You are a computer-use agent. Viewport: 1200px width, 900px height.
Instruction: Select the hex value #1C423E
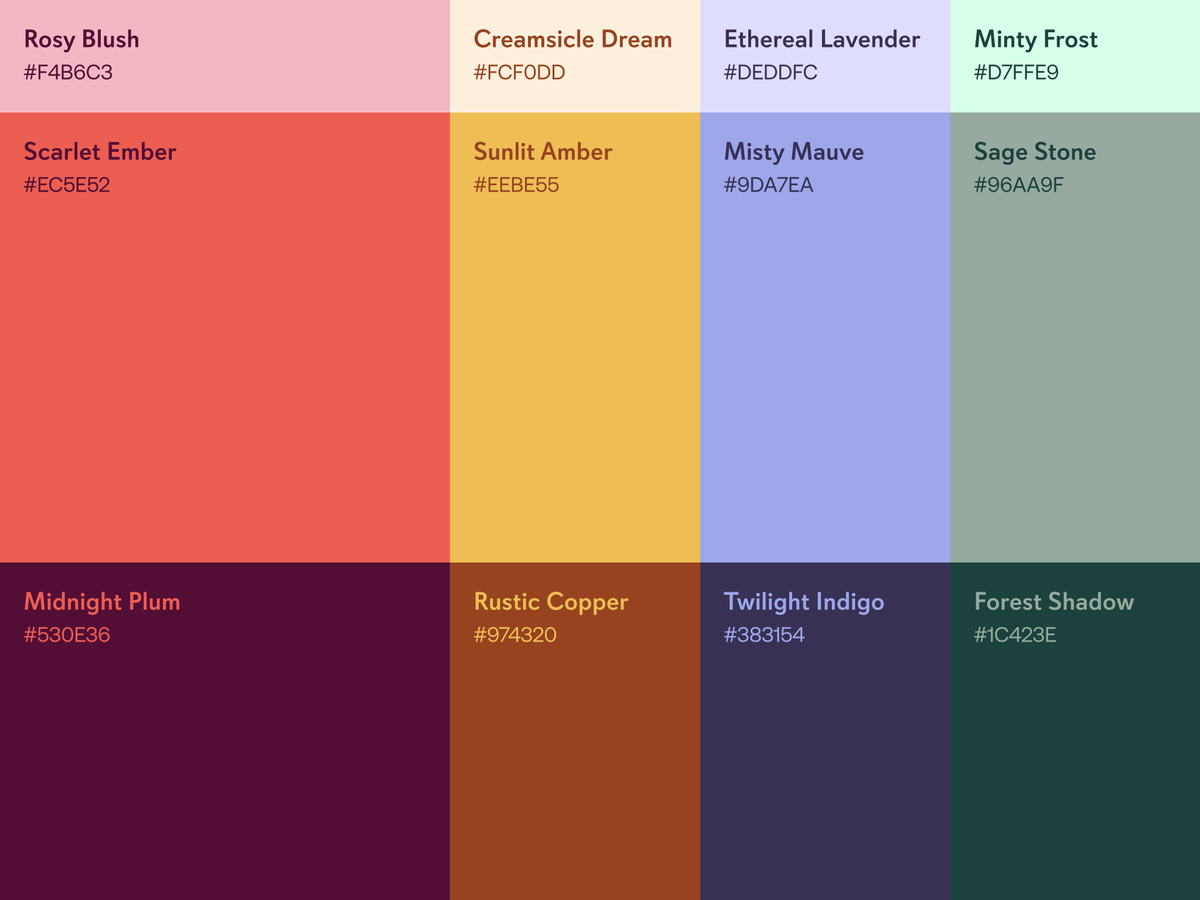pos(1015,634)
